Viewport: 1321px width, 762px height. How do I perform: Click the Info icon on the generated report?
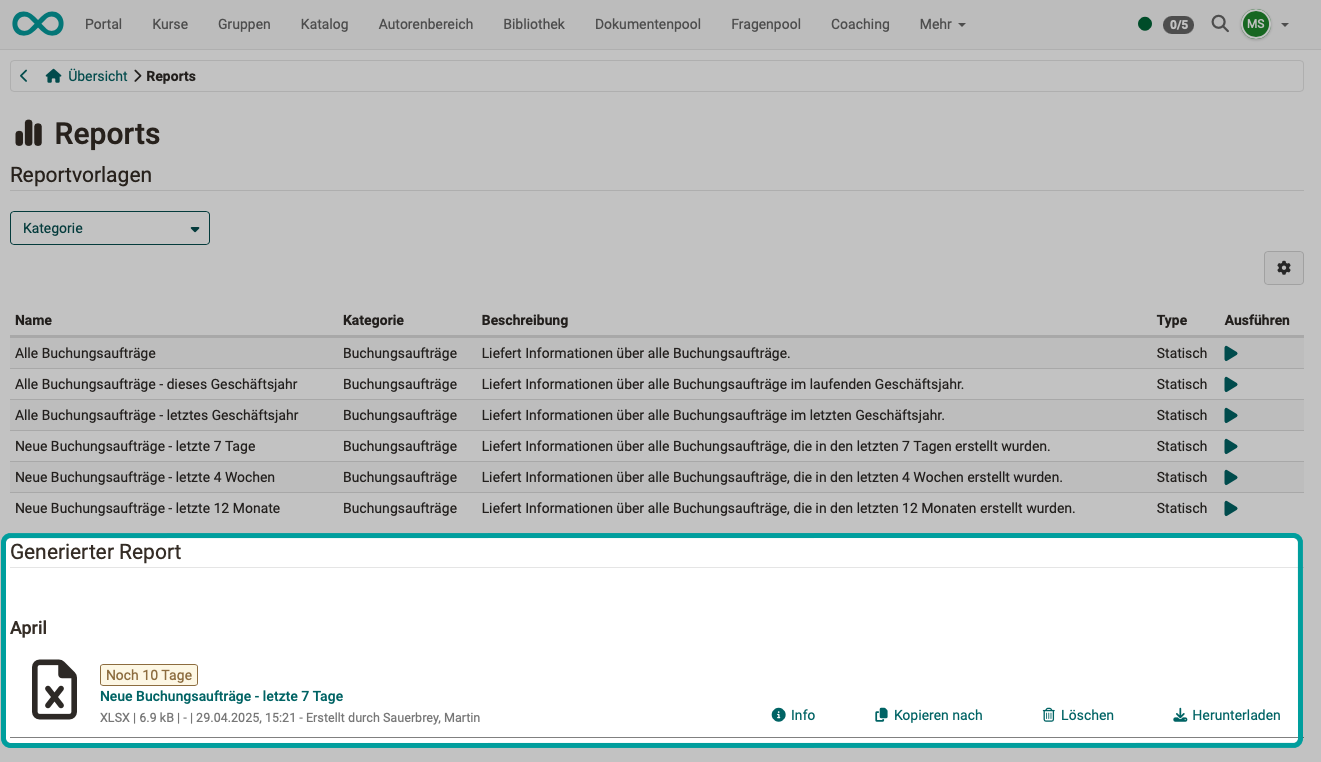(x=778, y=715)
